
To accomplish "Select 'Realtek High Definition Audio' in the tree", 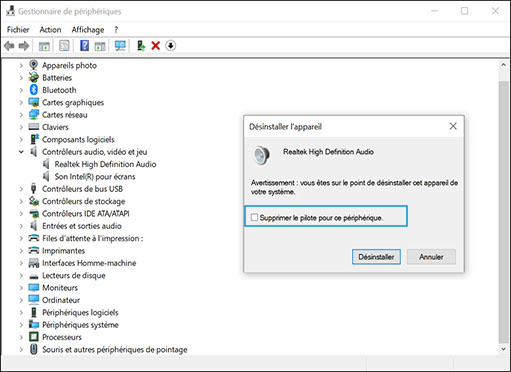I will point(105,164).
